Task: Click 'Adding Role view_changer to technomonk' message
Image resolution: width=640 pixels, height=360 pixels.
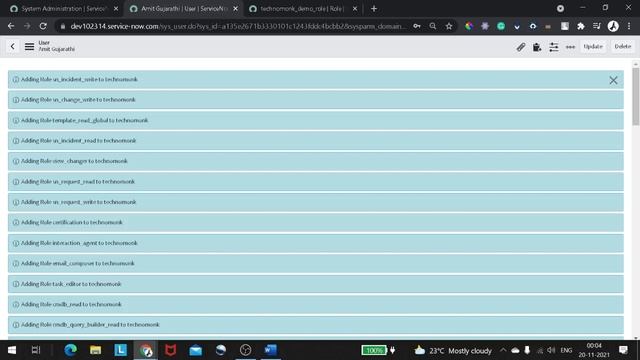Action: tap(316, 161)
